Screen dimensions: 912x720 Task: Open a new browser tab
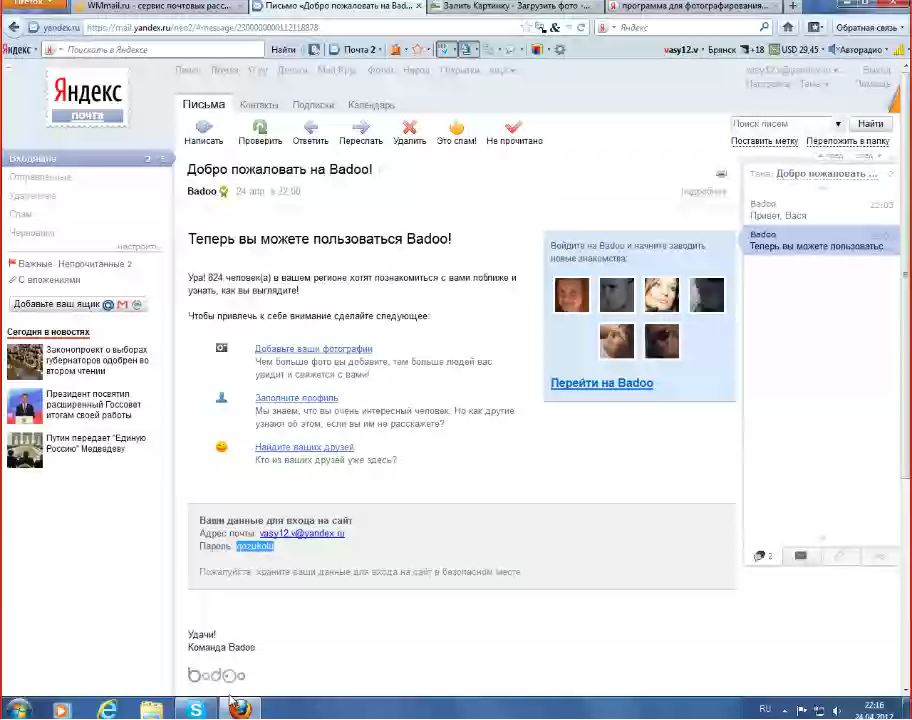coord(792,6)
